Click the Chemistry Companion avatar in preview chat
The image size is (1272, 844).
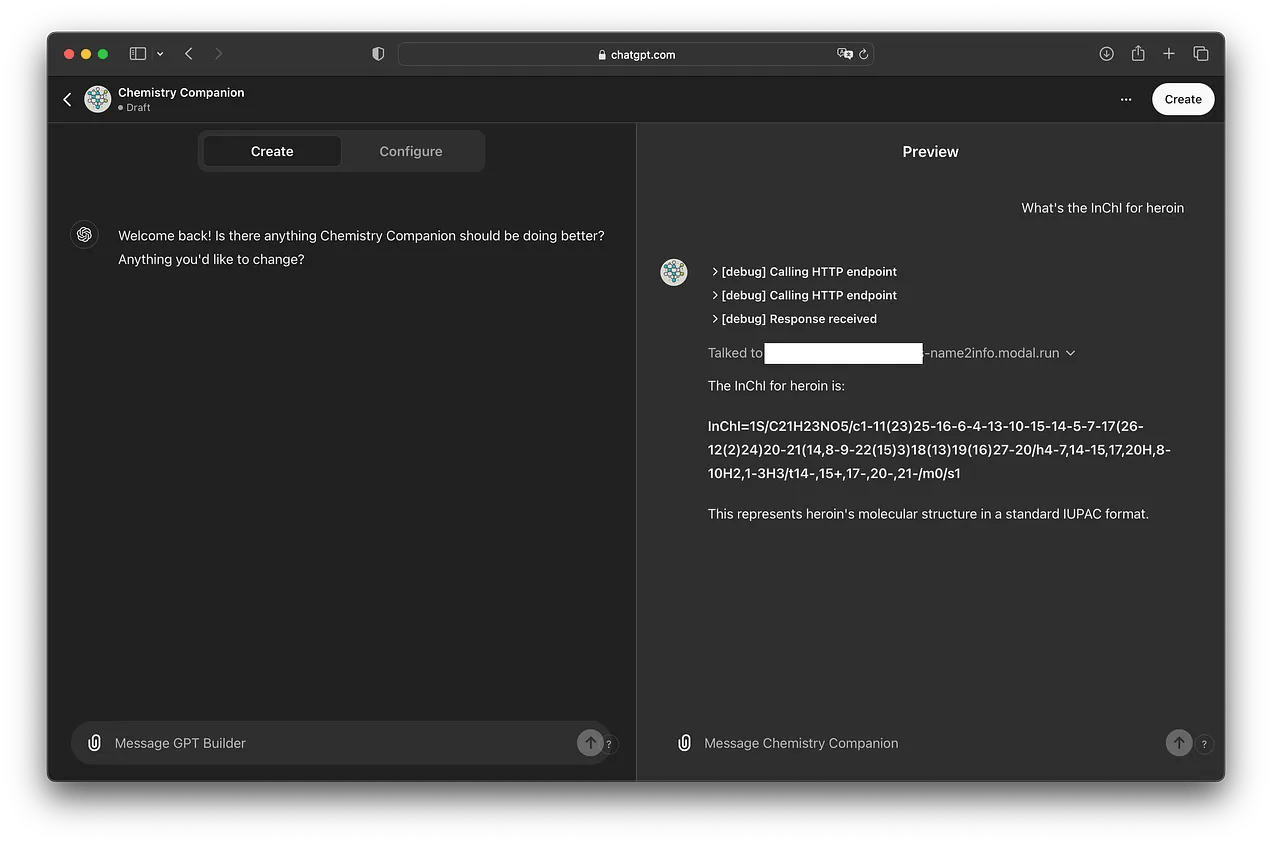pyautogui.click(x=674, y=272)
